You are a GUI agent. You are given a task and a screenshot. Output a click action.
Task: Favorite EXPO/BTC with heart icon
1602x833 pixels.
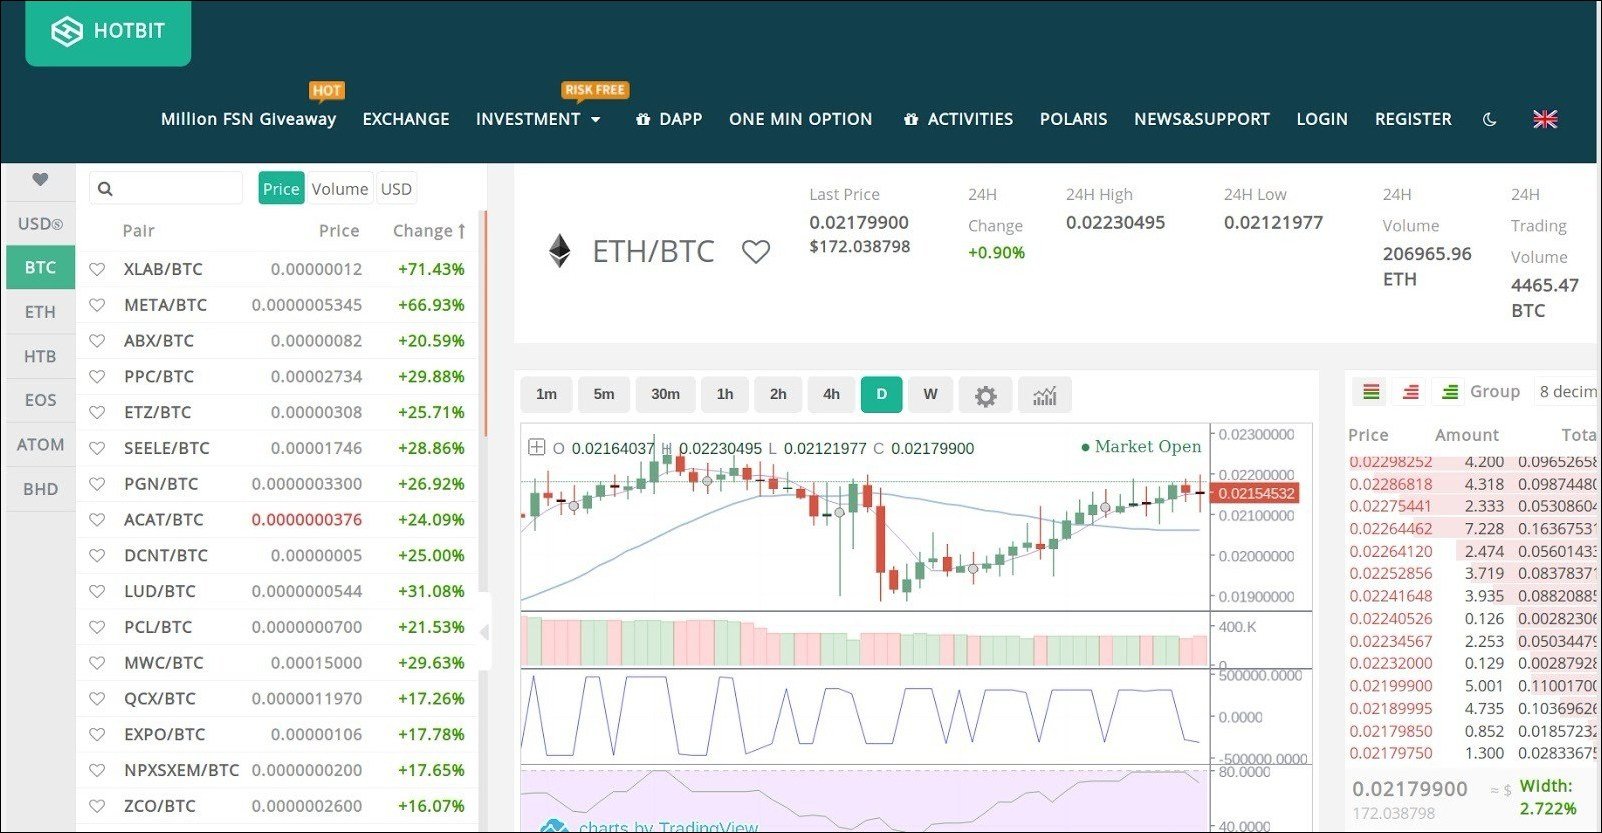(x=97, y=734)
